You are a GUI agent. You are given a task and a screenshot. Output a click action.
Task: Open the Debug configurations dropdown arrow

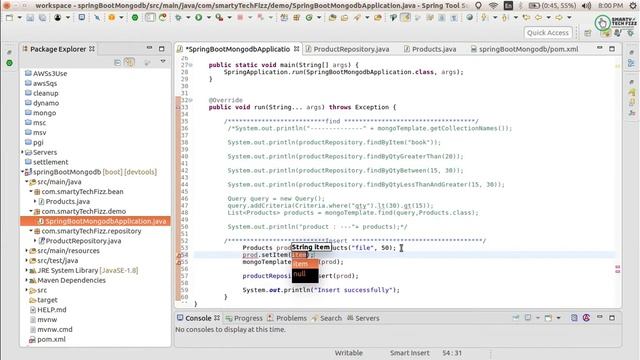188,18
